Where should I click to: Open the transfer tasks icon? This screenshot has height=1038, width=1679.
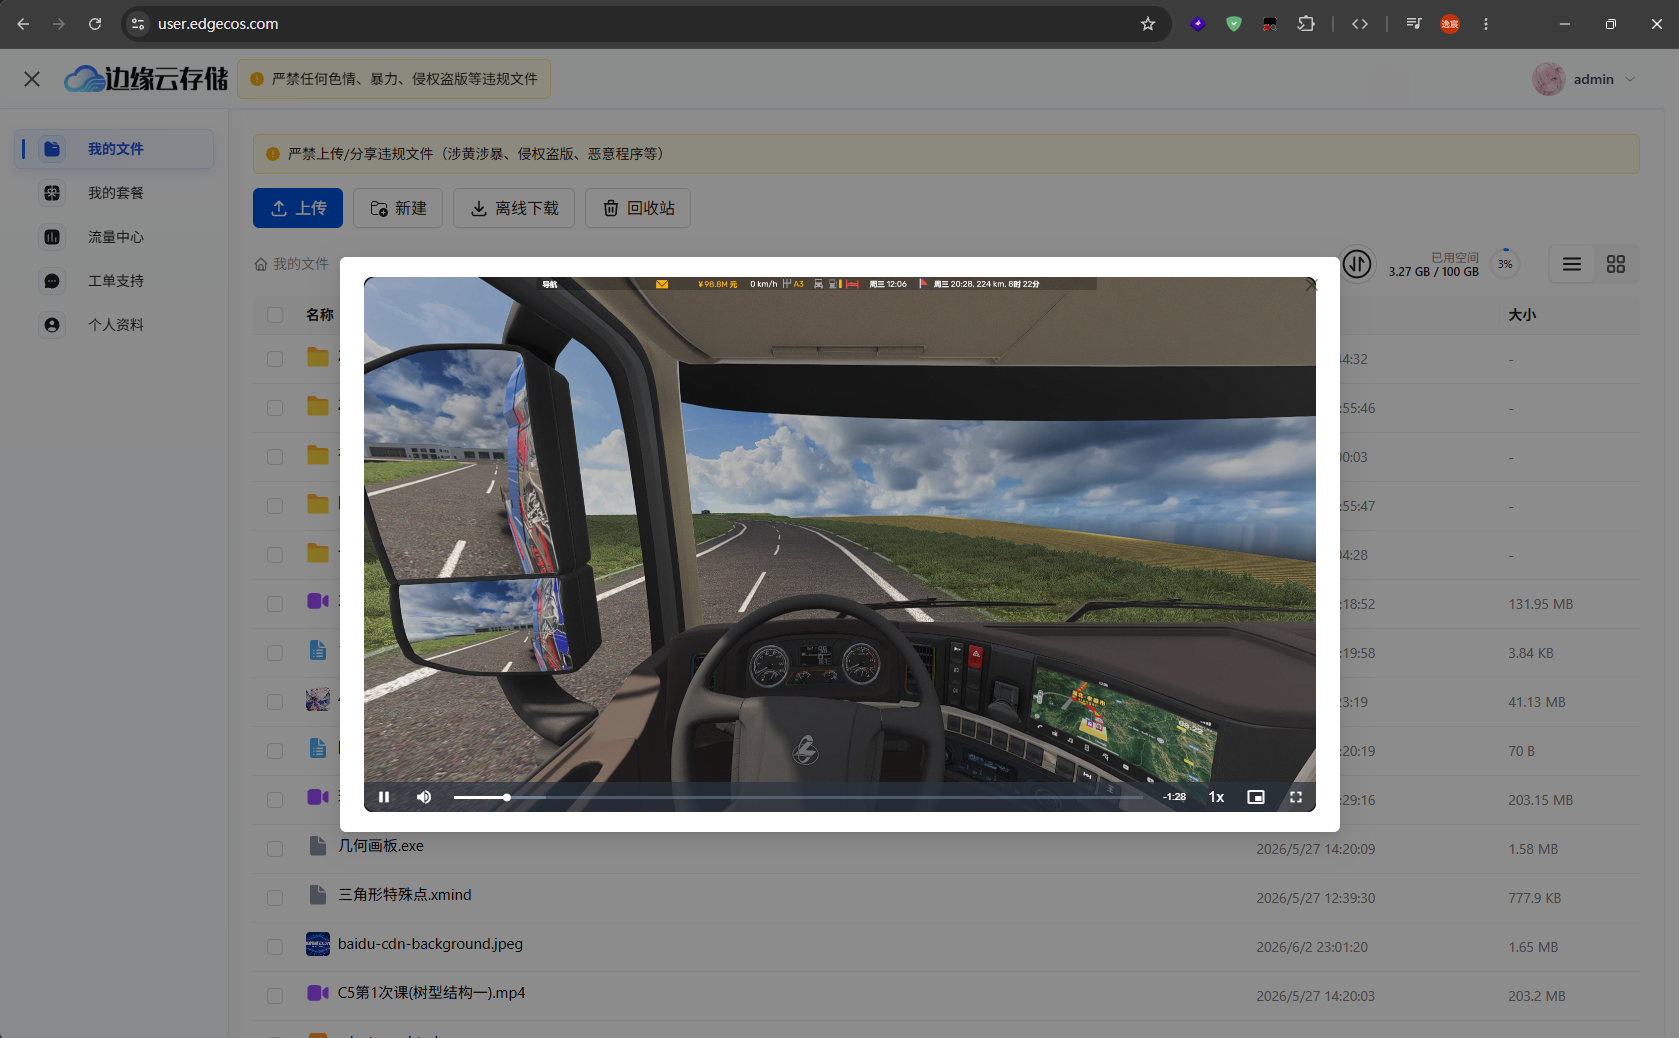(x=1357, y=264)
